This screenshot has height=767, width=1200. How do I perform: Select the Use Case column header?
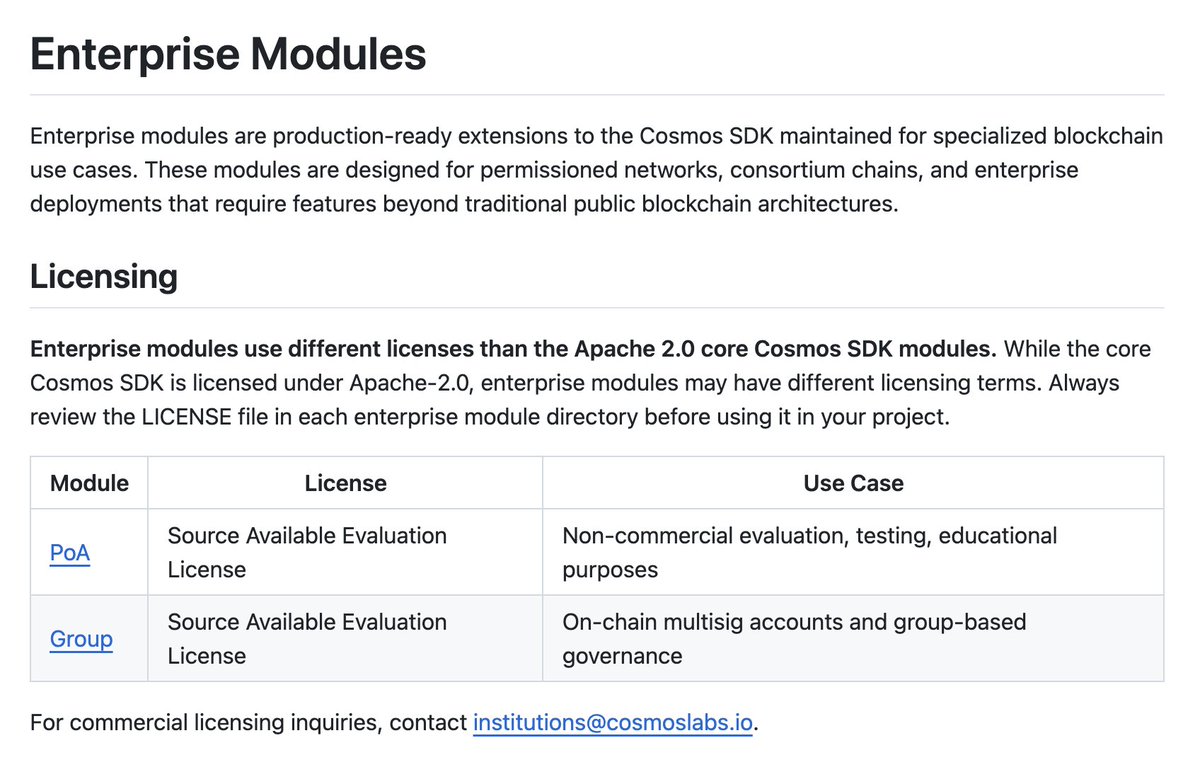pos(853,484)
